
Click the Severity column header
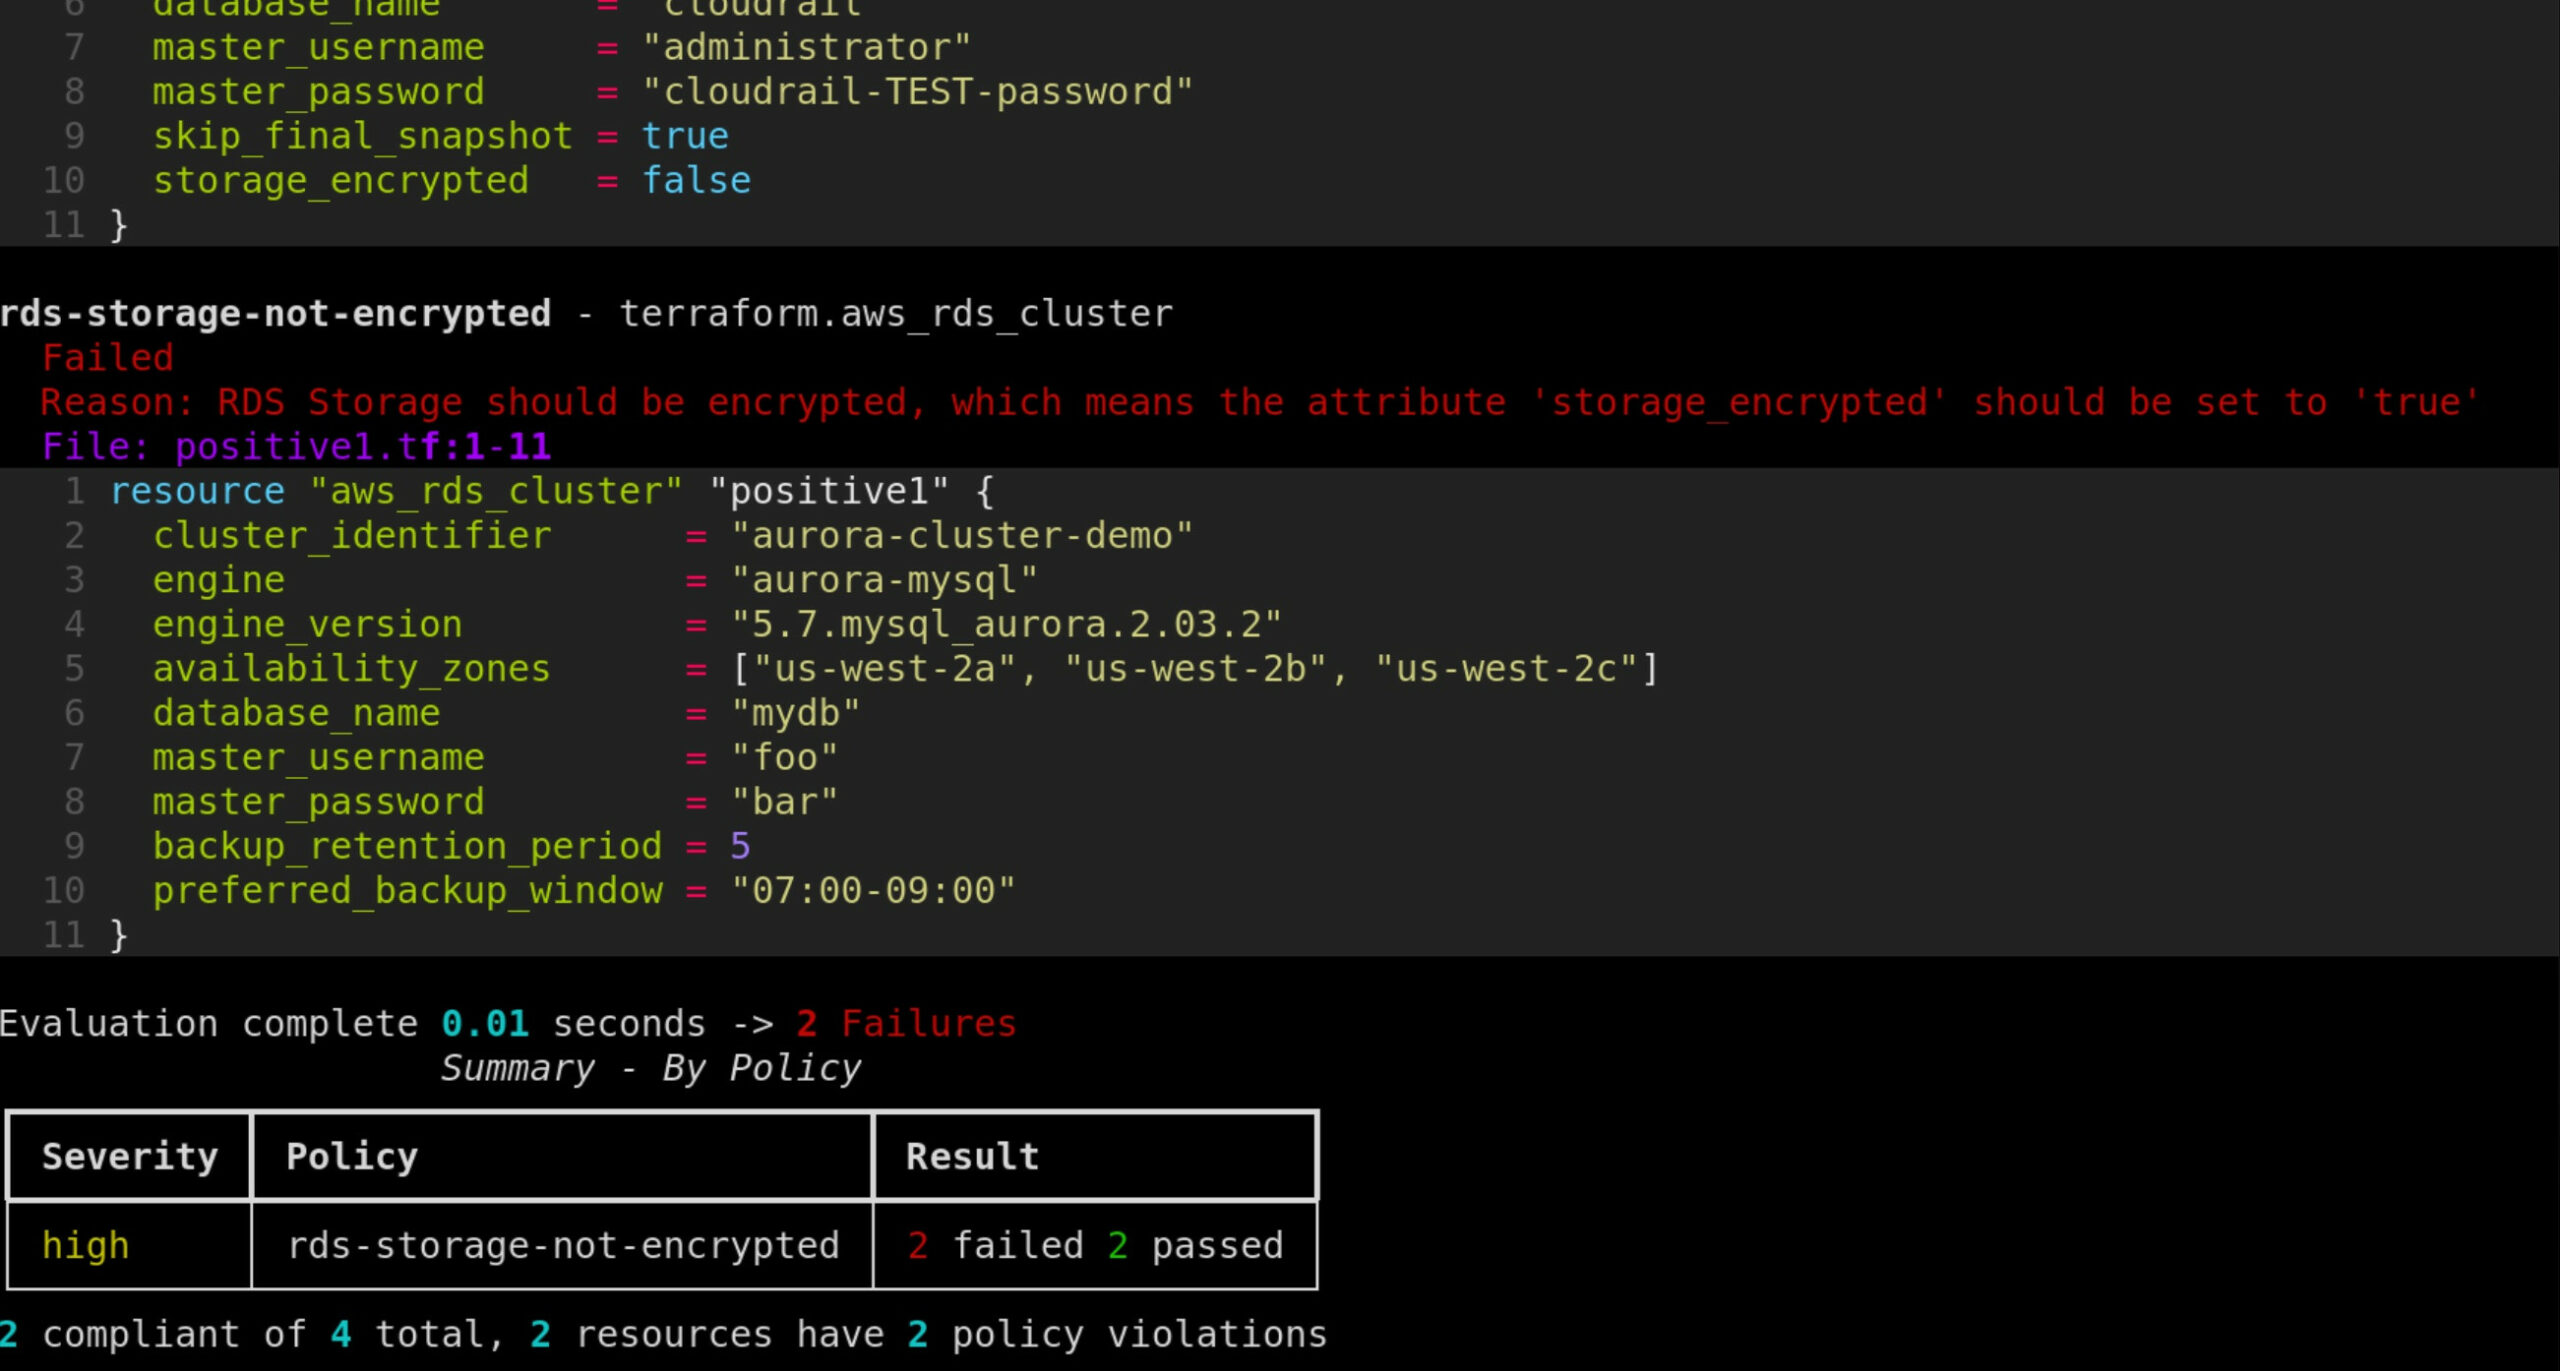point(130,1156)
